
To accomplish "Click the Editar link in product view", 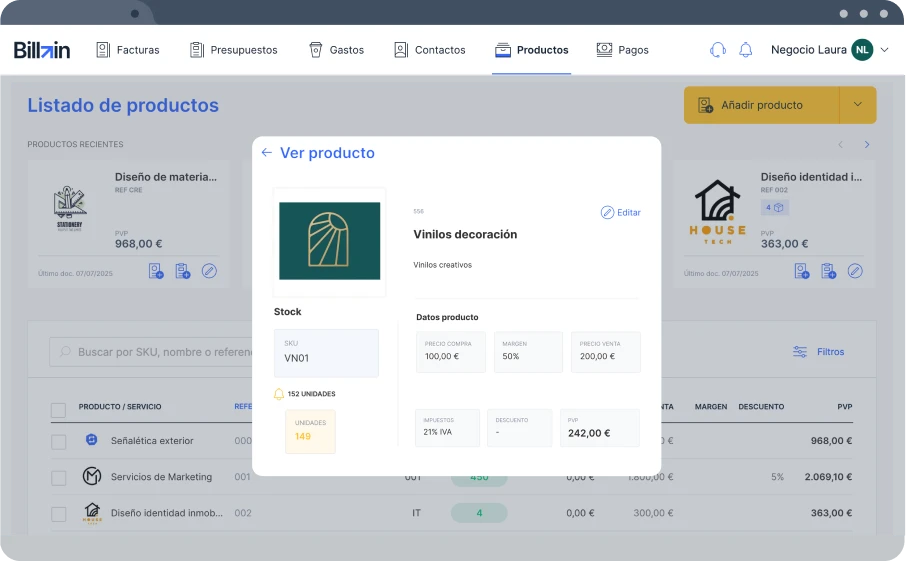I will click(620, 212).
